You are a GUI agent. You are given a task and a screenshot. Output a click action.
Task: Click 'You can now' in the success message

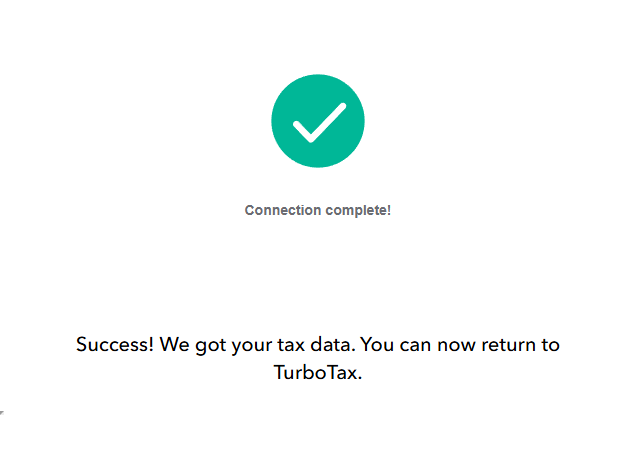(x=418, y=344)
